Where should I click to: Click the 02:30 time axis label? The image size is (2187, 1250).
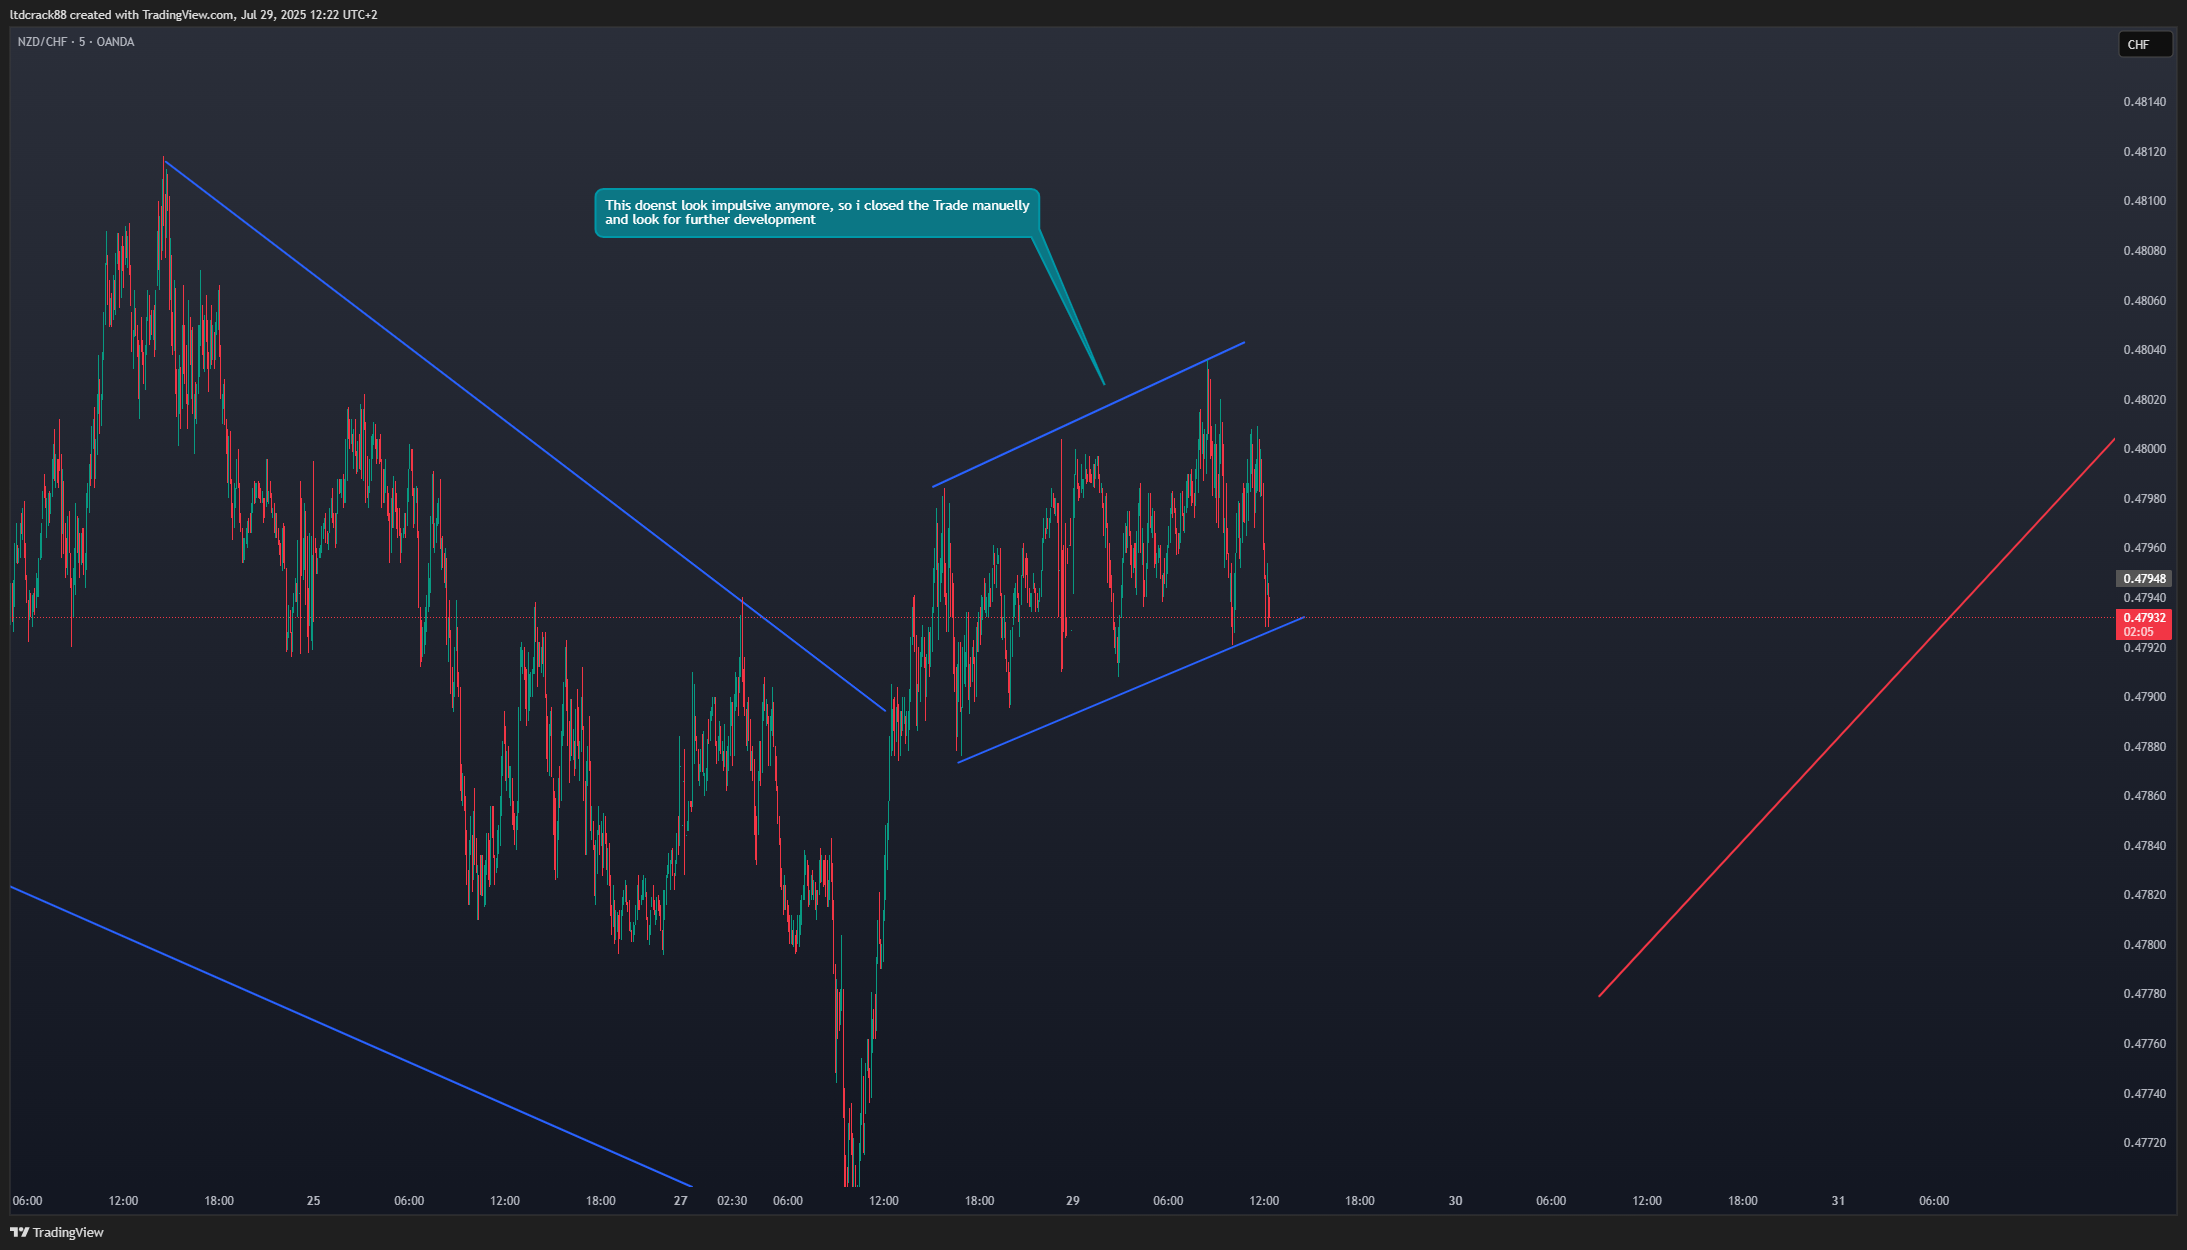[x=732, y=1201]
